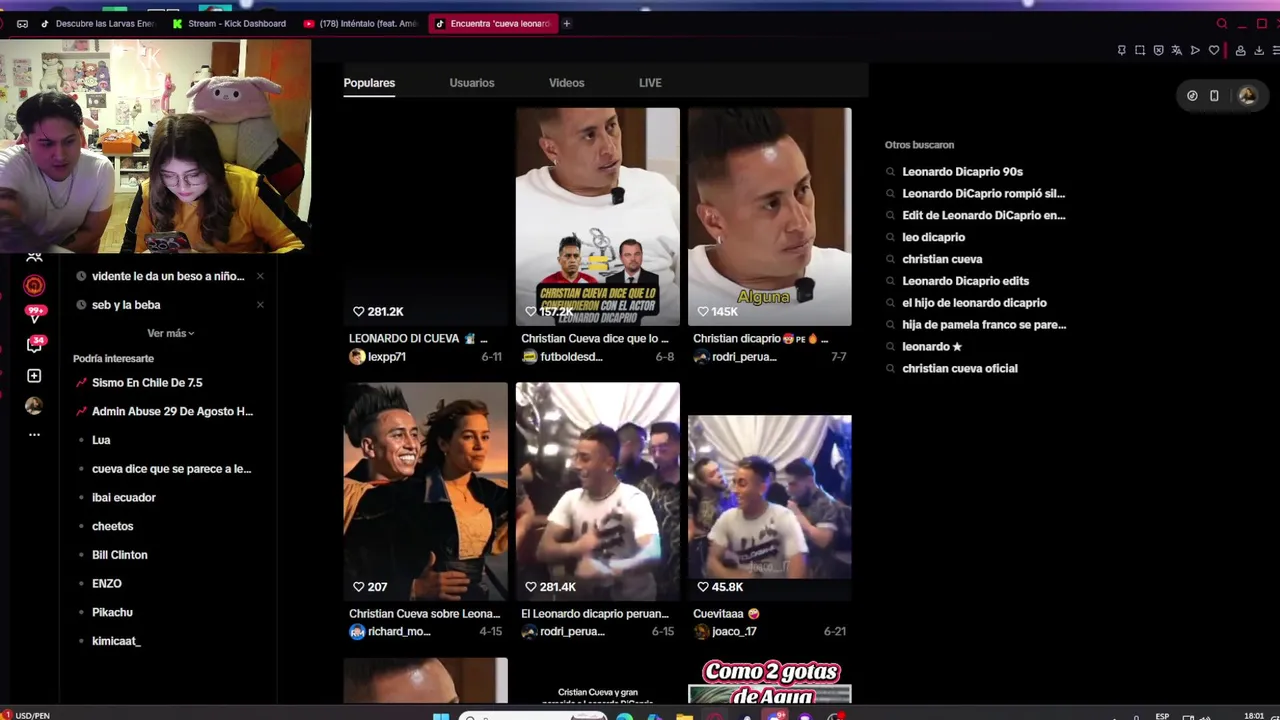
Task: Switch to the Populares tab
Action: point(369,83)
